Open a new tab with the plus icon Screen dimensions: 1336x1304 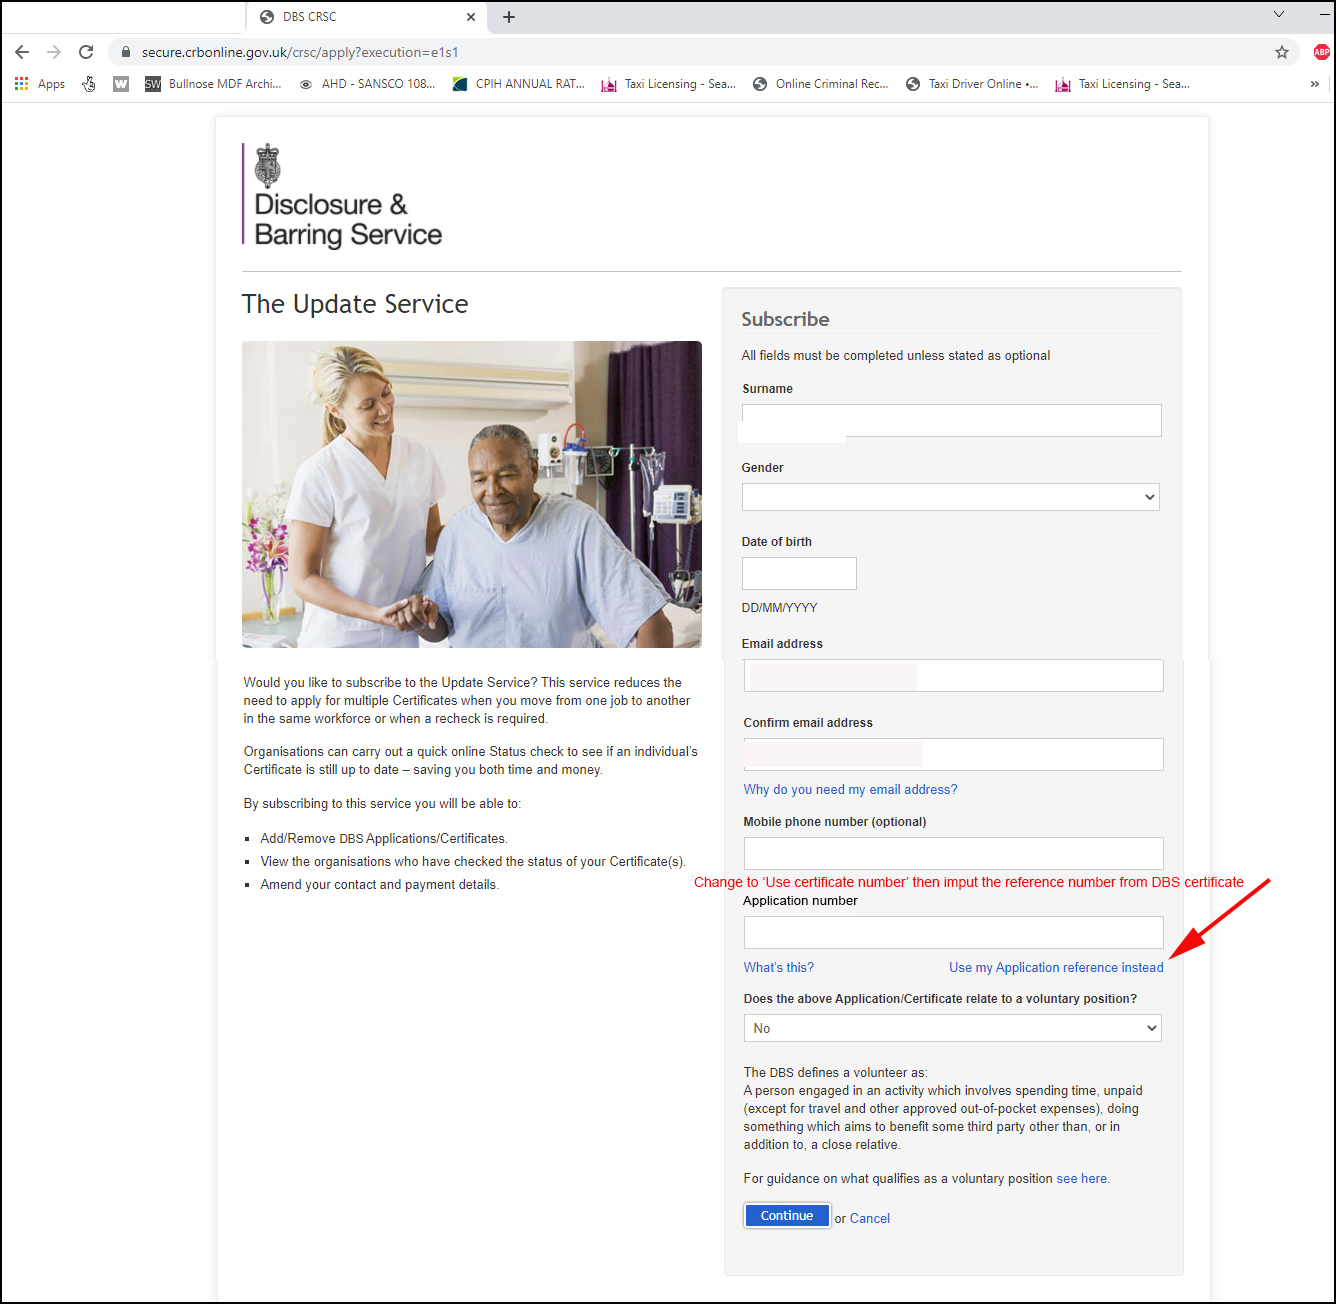pos(509,17)
